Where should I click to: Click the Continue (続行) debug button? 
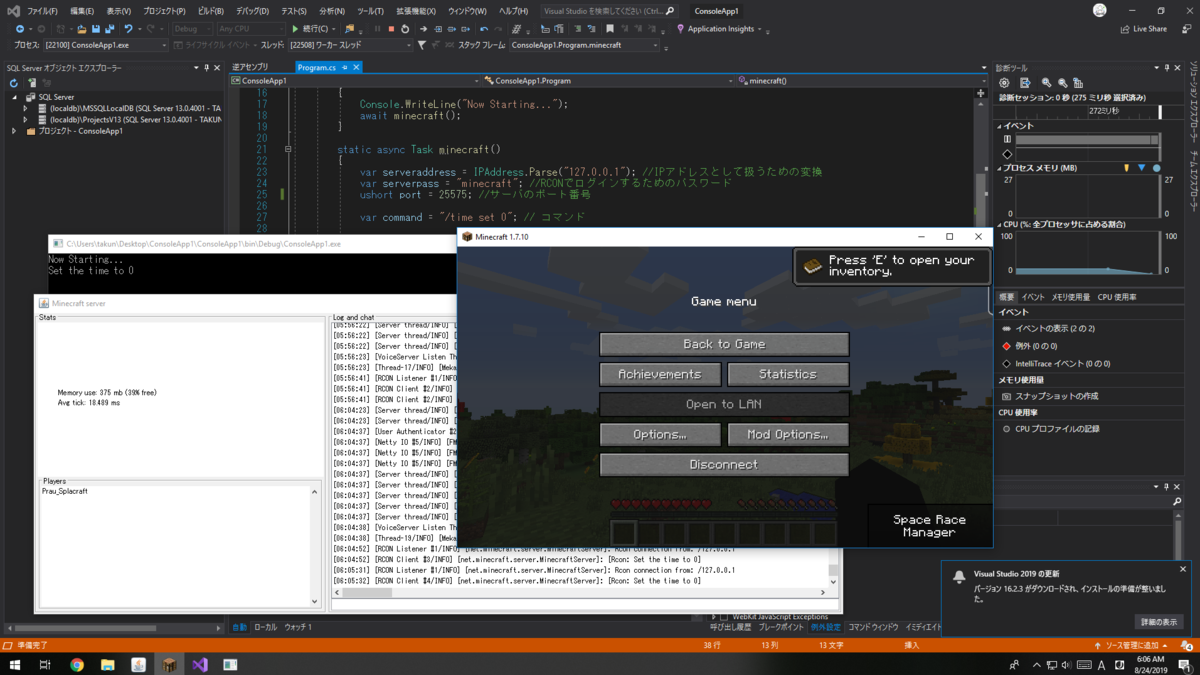(305, 30)
